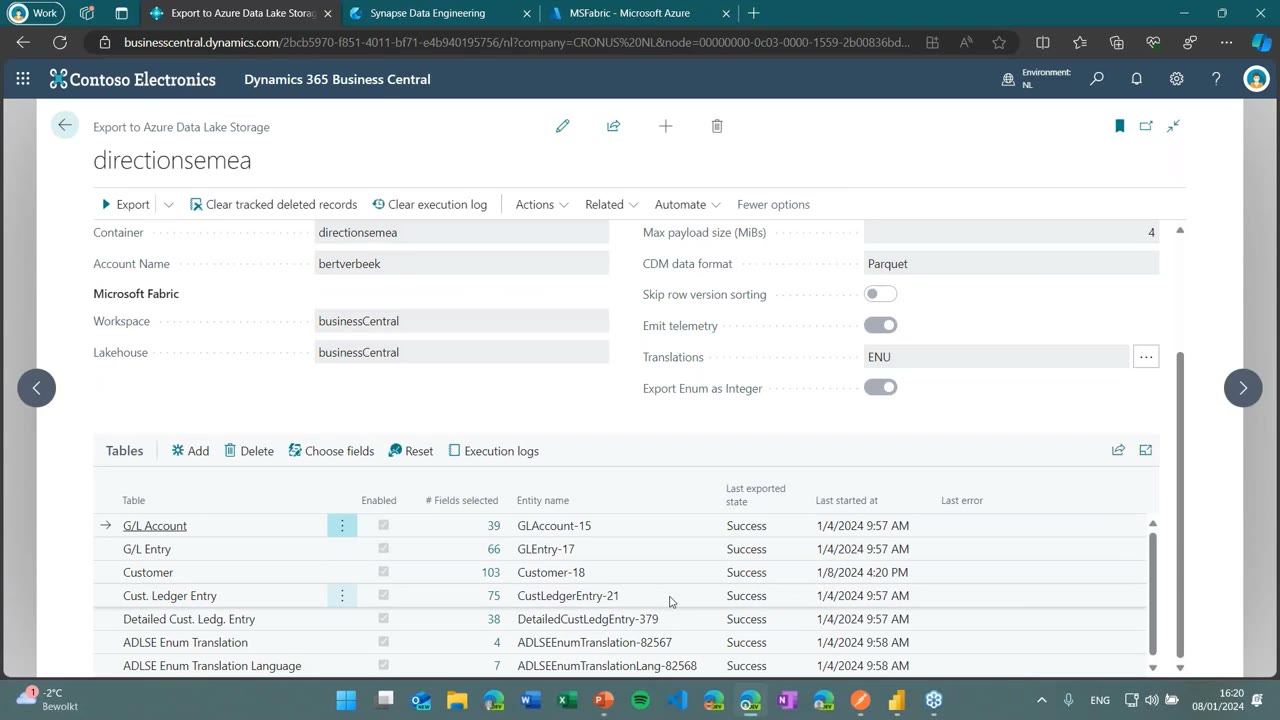Show hidden system tray icons chevron

1041,700
